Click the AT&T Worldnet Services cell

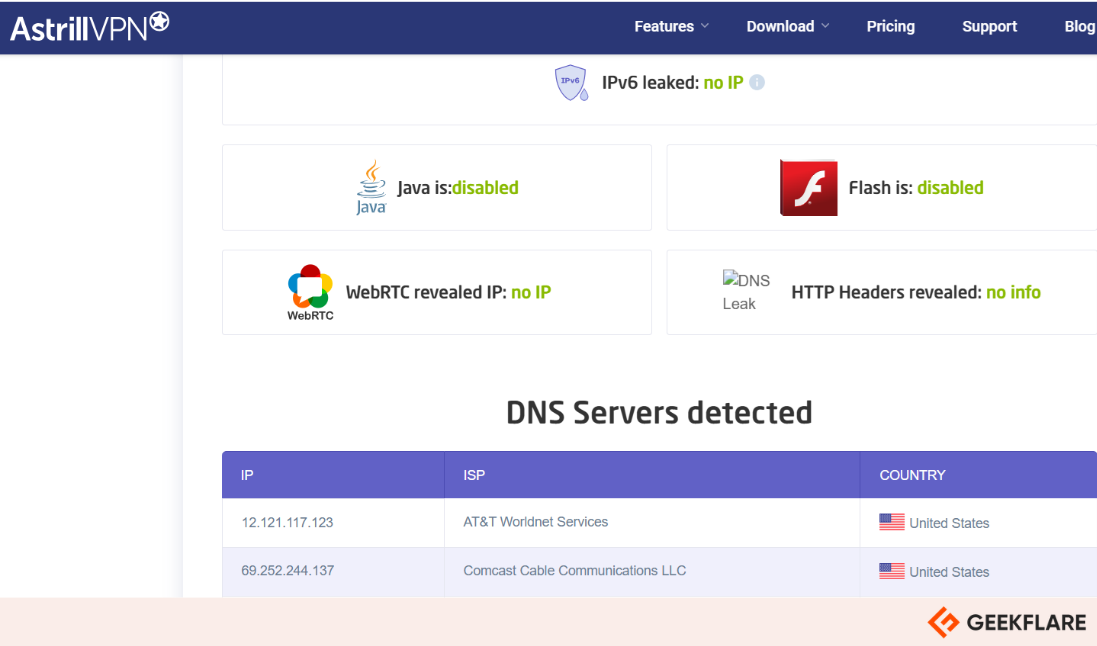535,522
